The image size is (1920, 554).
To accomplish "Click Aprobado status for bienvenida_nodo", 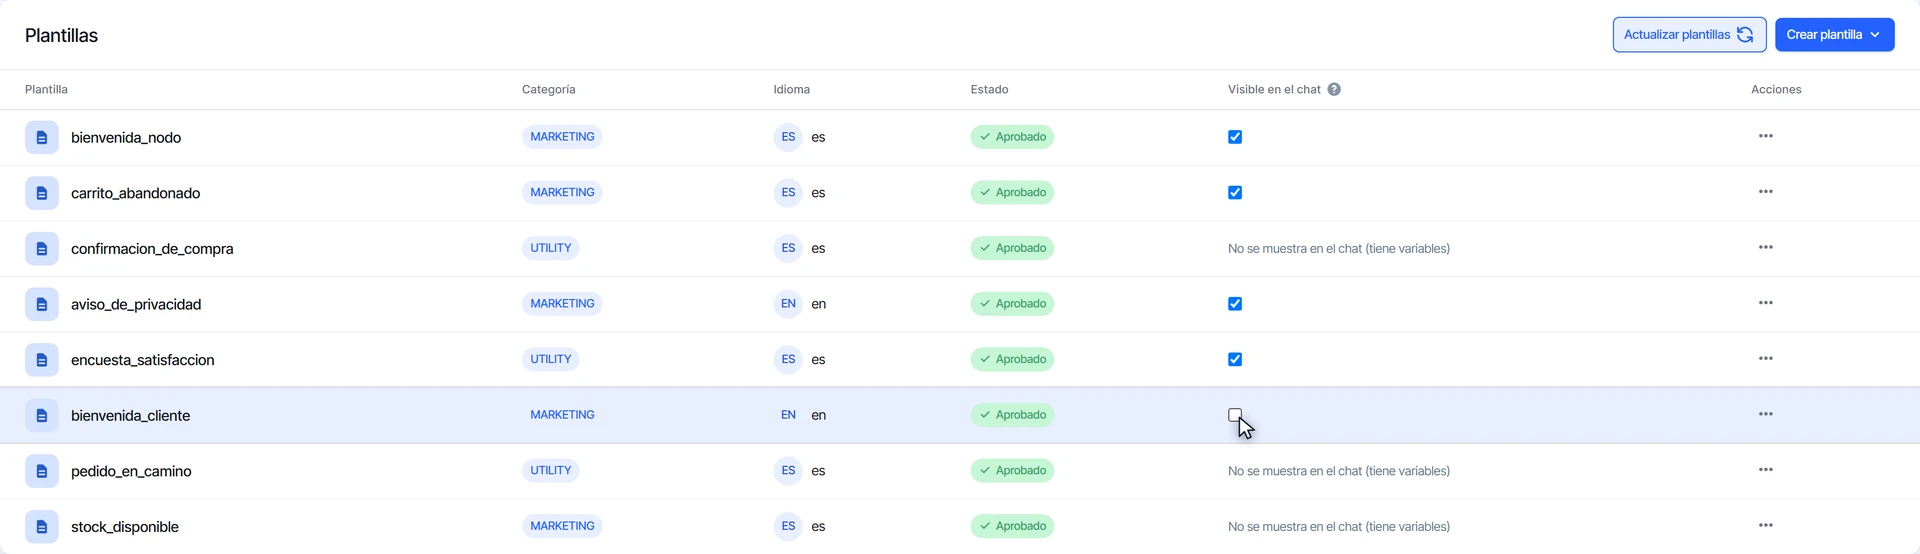I will click(x=1012, y=137).
